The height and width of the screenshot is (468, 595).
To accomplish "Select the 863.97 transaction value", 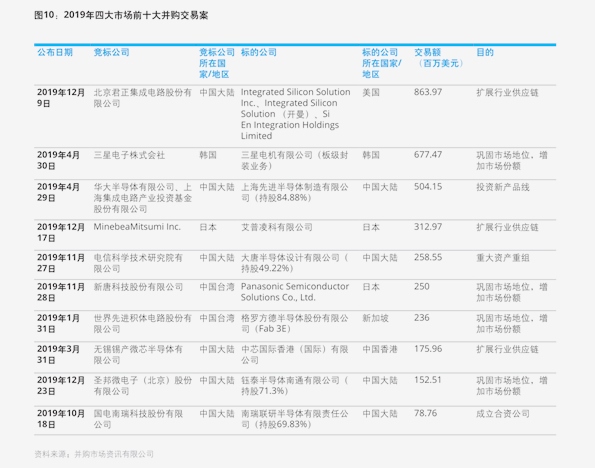I will point(428,92).
